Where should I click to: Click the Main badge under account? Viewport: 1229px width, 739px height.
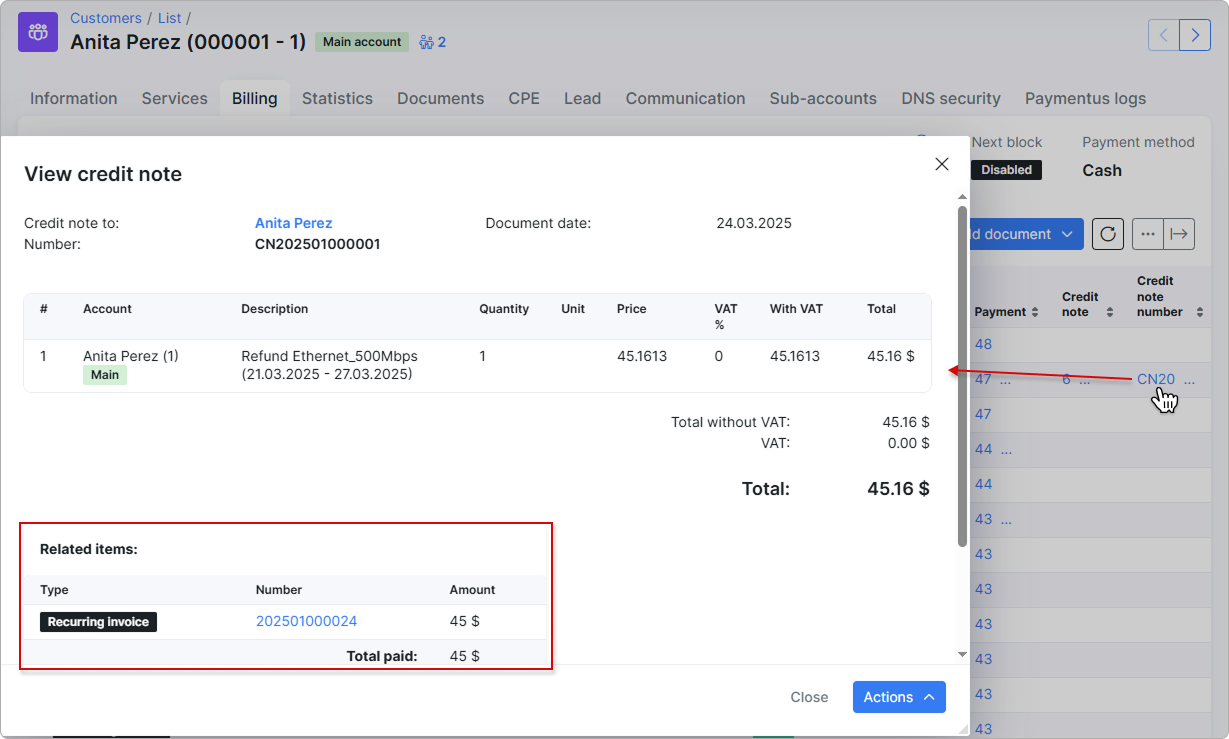click(x=105, y=375)
